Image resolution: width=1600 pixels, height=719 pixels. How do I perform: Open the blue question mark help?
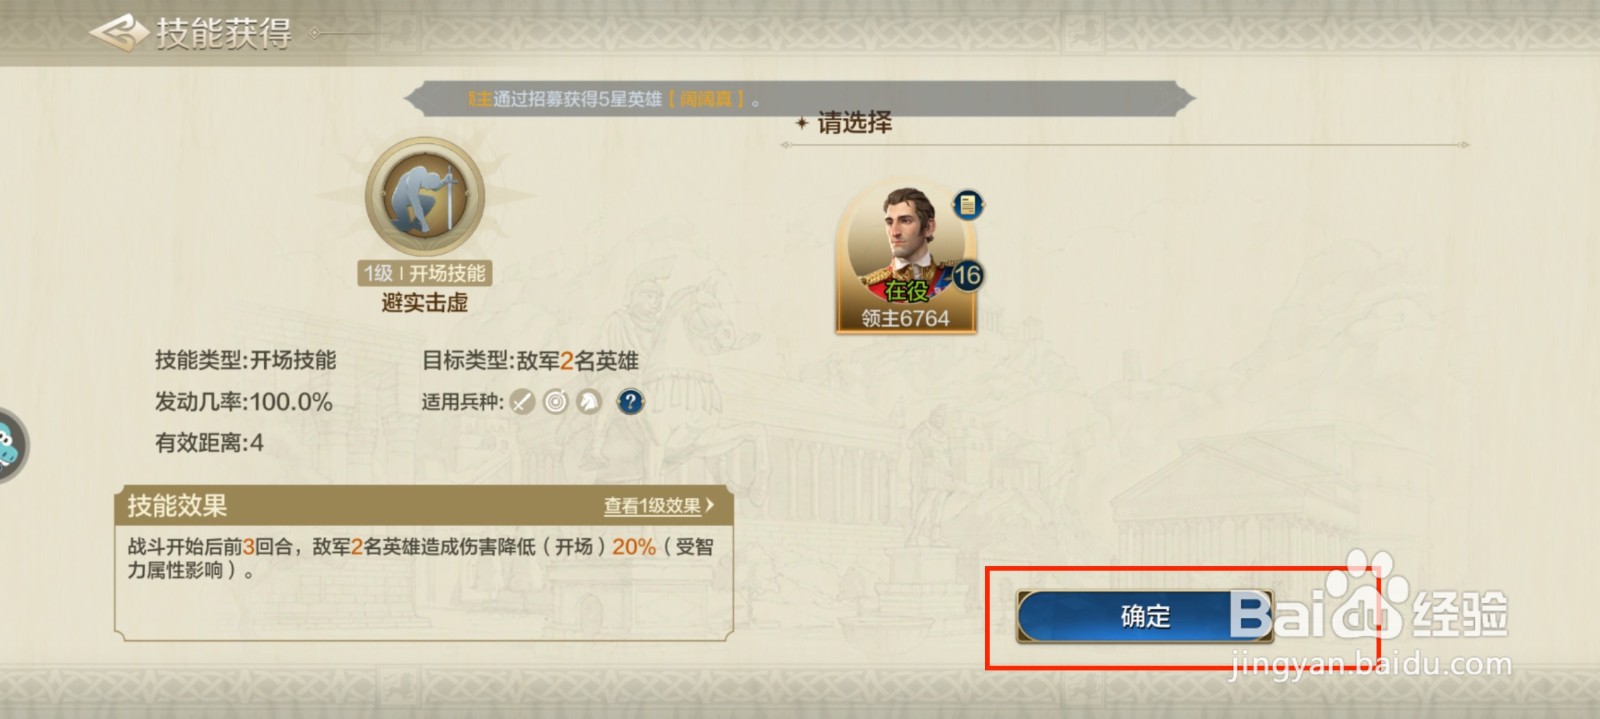[630, 402]
